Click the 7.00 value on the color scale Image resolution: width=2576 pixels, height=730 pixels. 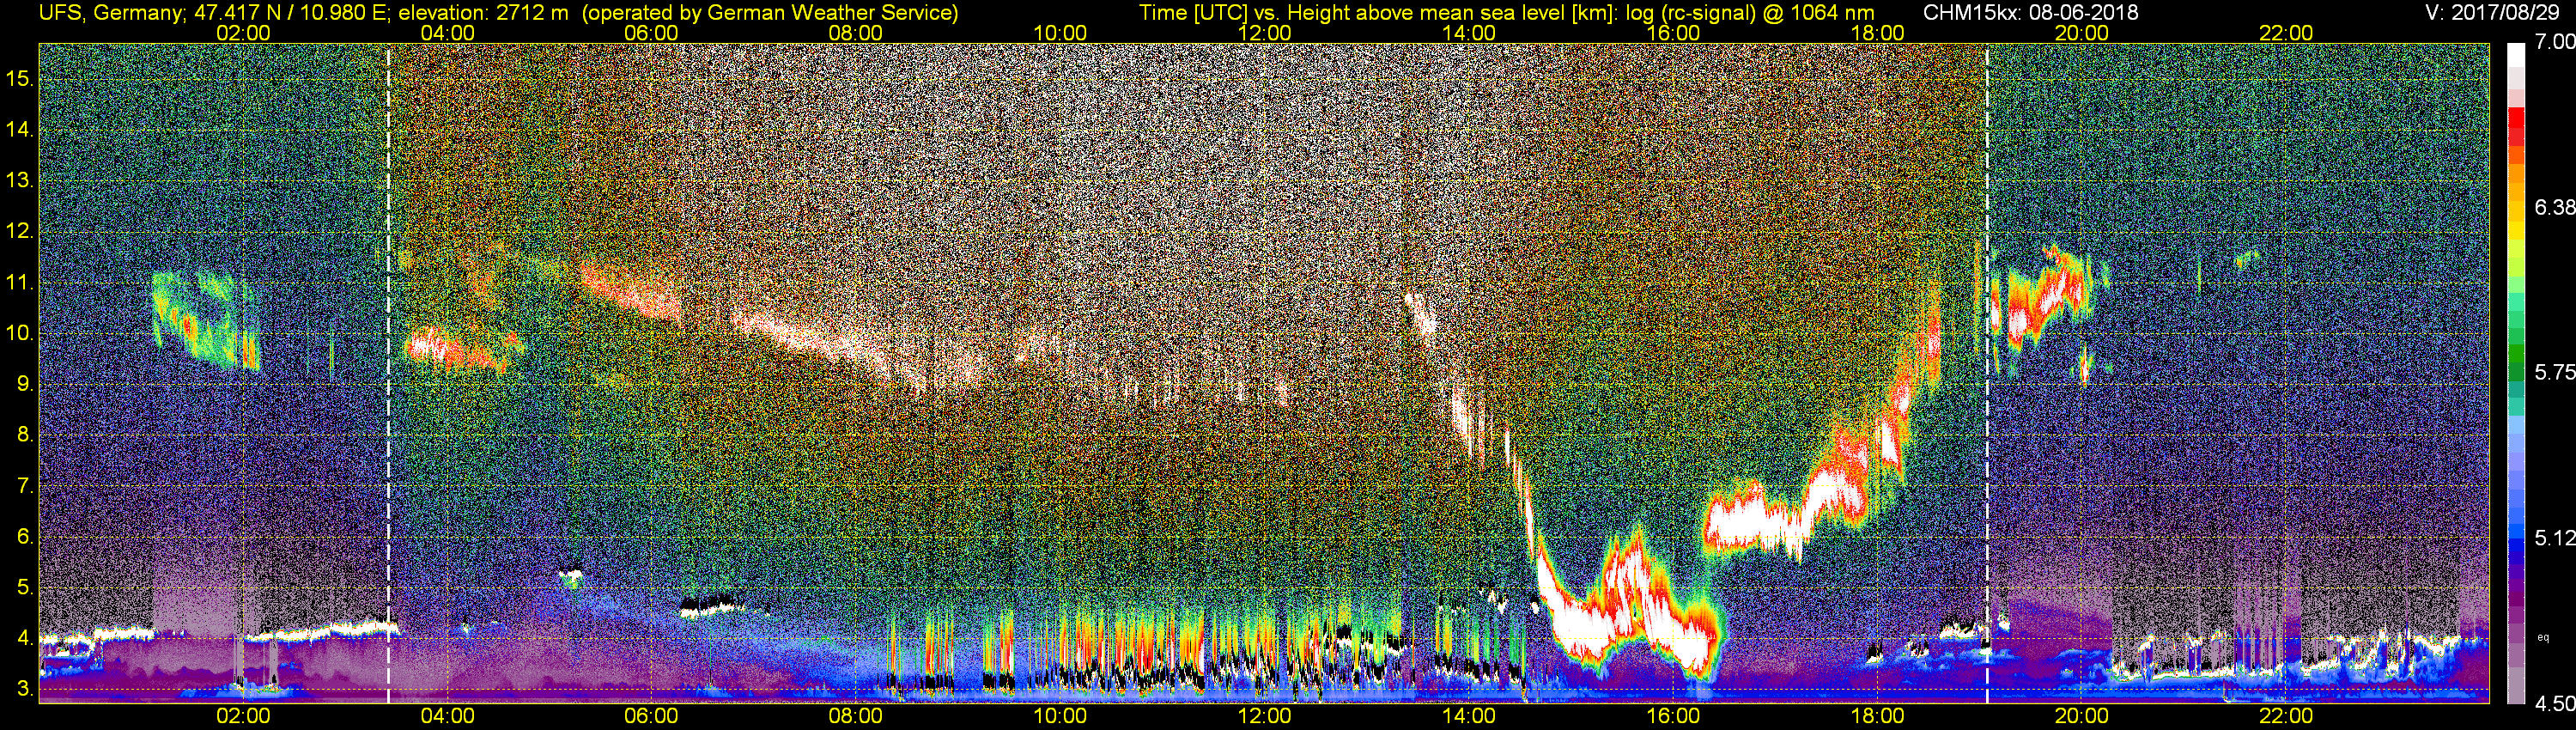tap(2554, 42)
